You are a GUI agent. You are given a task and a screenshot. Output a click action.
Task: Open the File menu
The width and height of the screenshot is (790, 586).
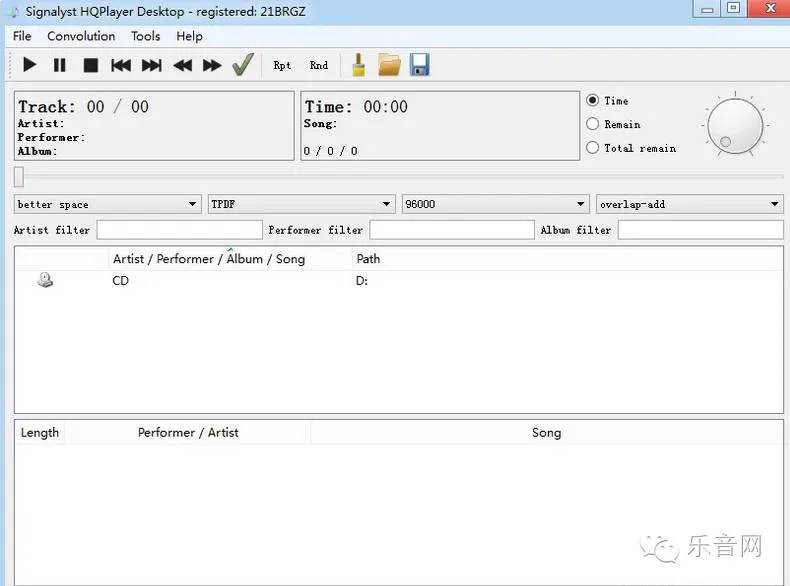tap(22, 36)
